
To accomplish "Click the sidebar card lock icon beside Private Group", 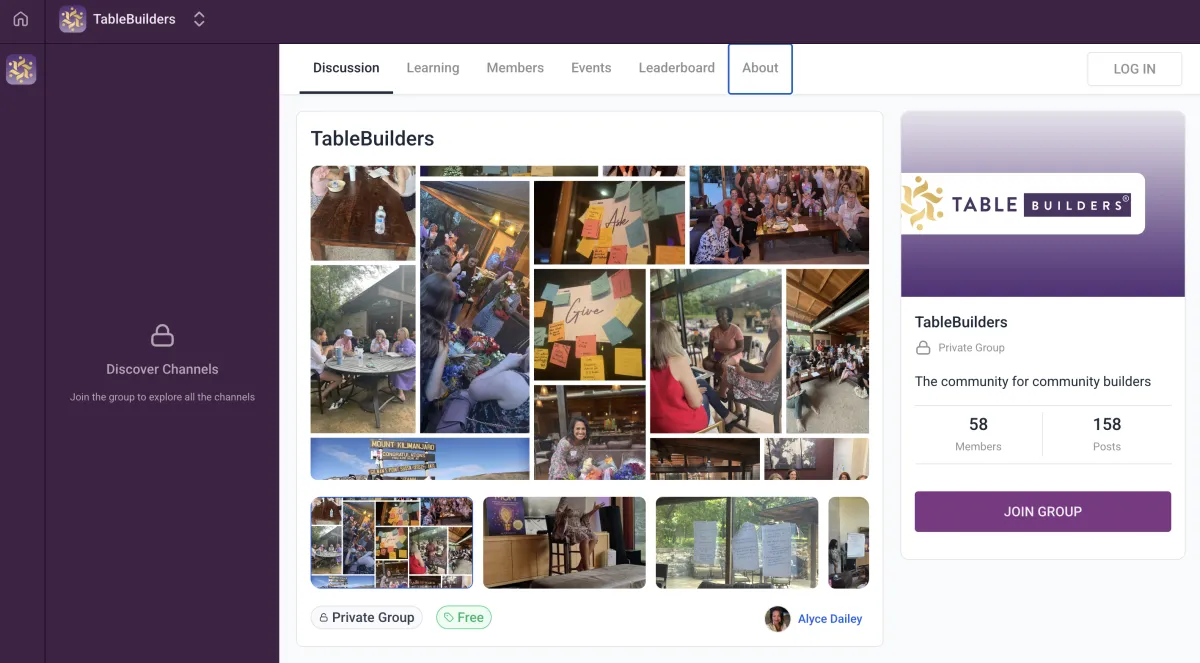I will pyautogui.click(x=923, y=348).
